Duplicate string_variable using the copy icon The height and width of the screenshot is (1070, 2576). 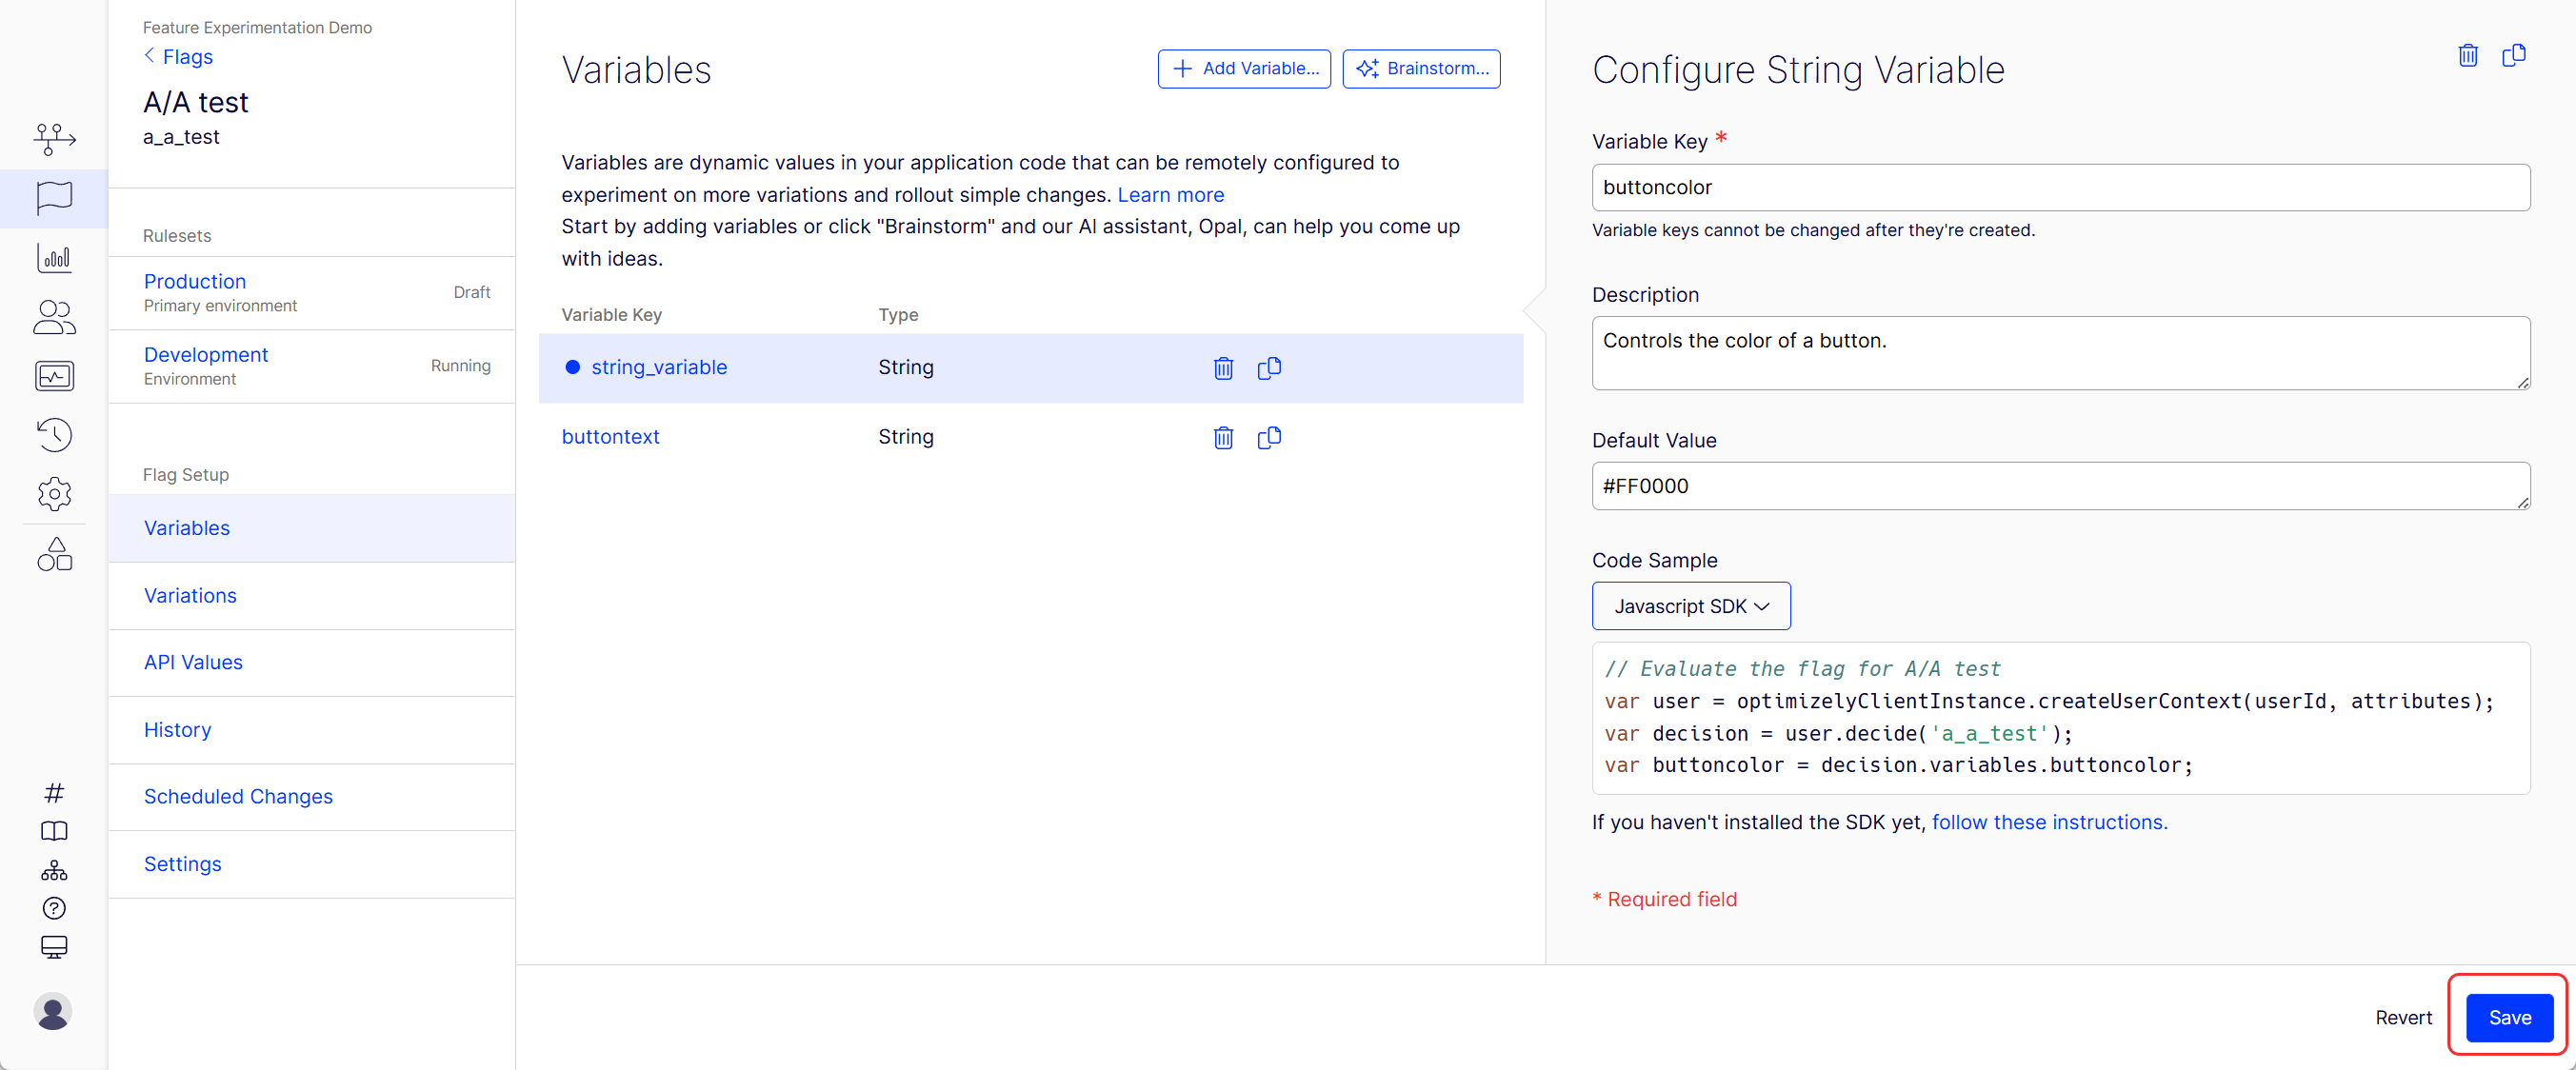point(1269,368)
